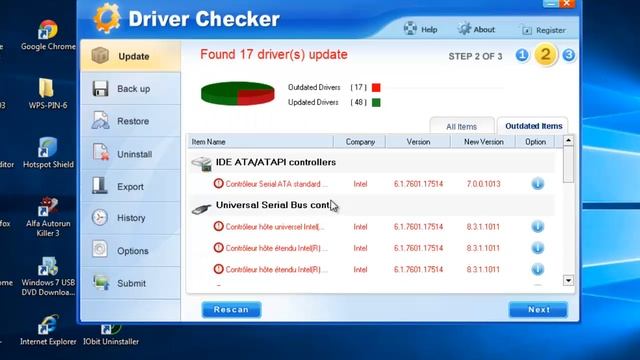Click the drivers pie chart
The image size is (640, 360).
pos(238,93)
